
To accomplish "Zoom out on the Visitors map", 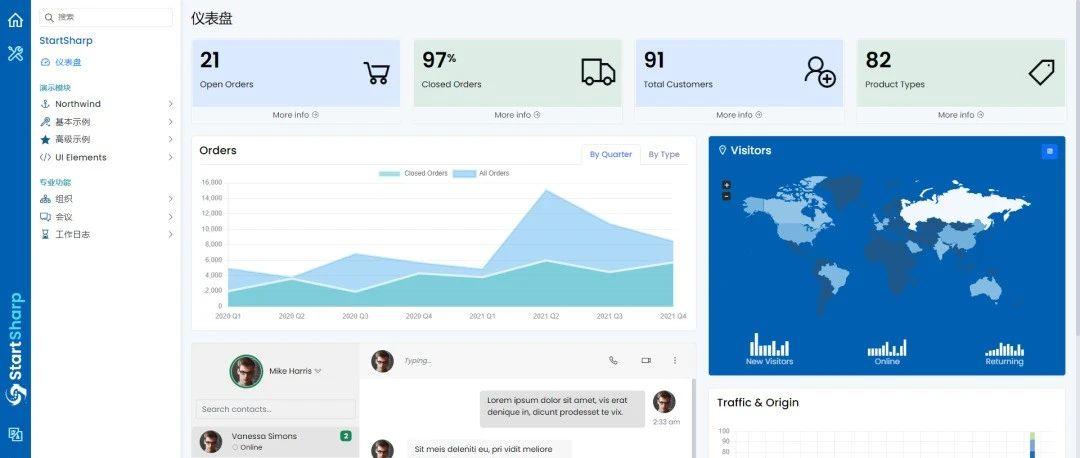I will coord(726,196).
